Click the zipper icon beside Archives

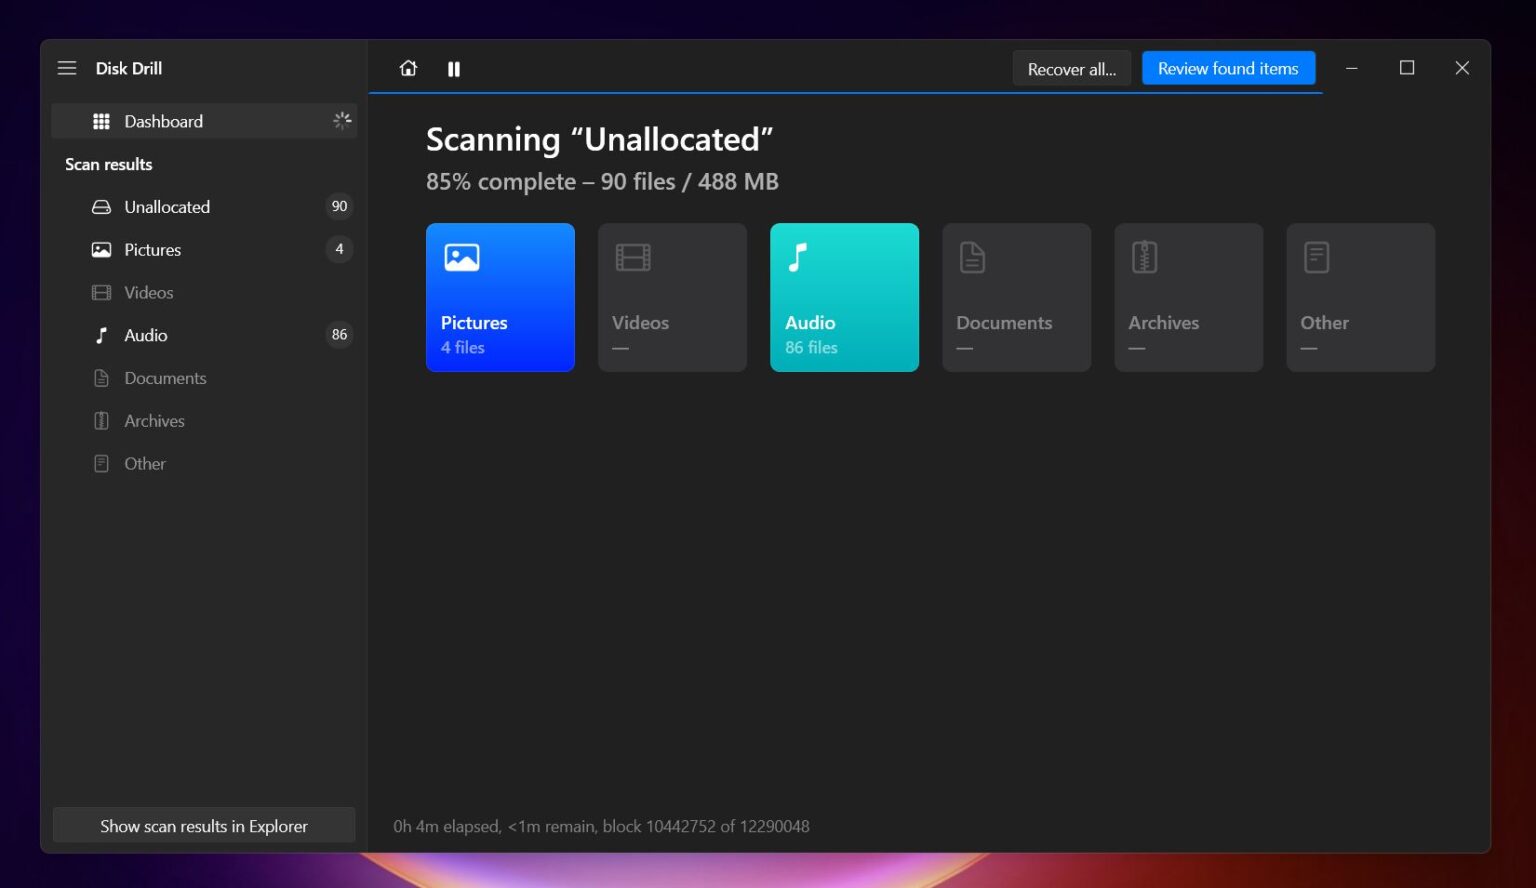click(101, 420)
